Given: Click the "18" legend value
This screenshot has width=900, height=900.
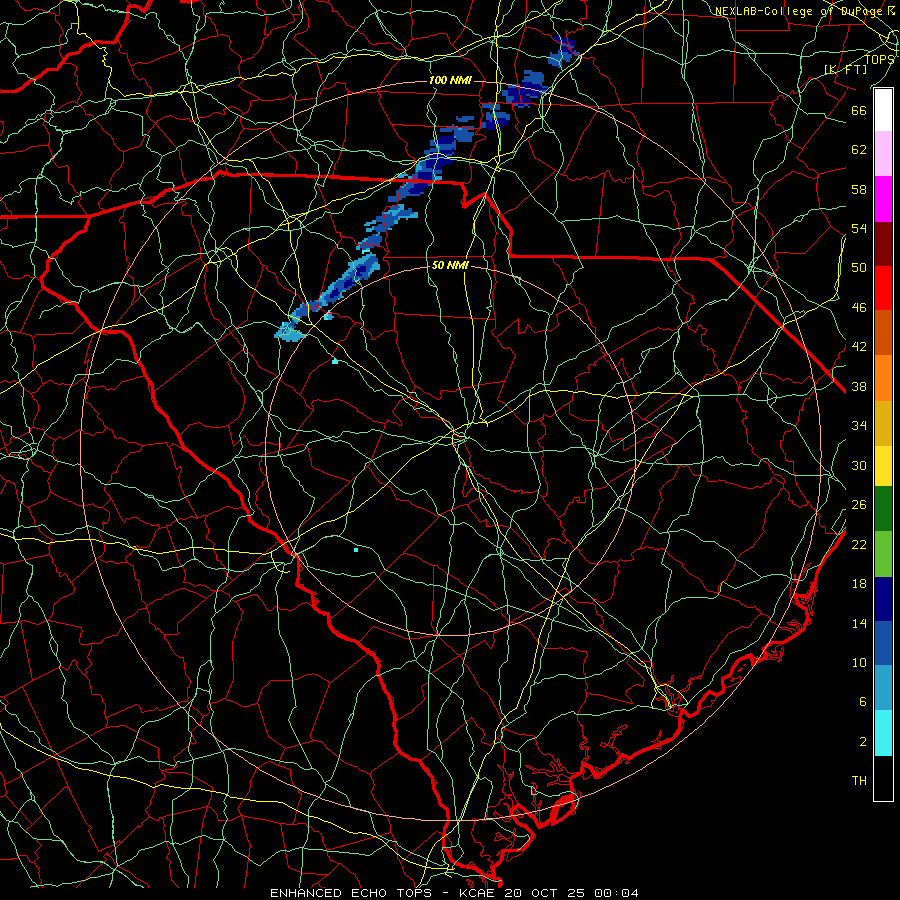Looking at the screenshot, I should (859, 584).
